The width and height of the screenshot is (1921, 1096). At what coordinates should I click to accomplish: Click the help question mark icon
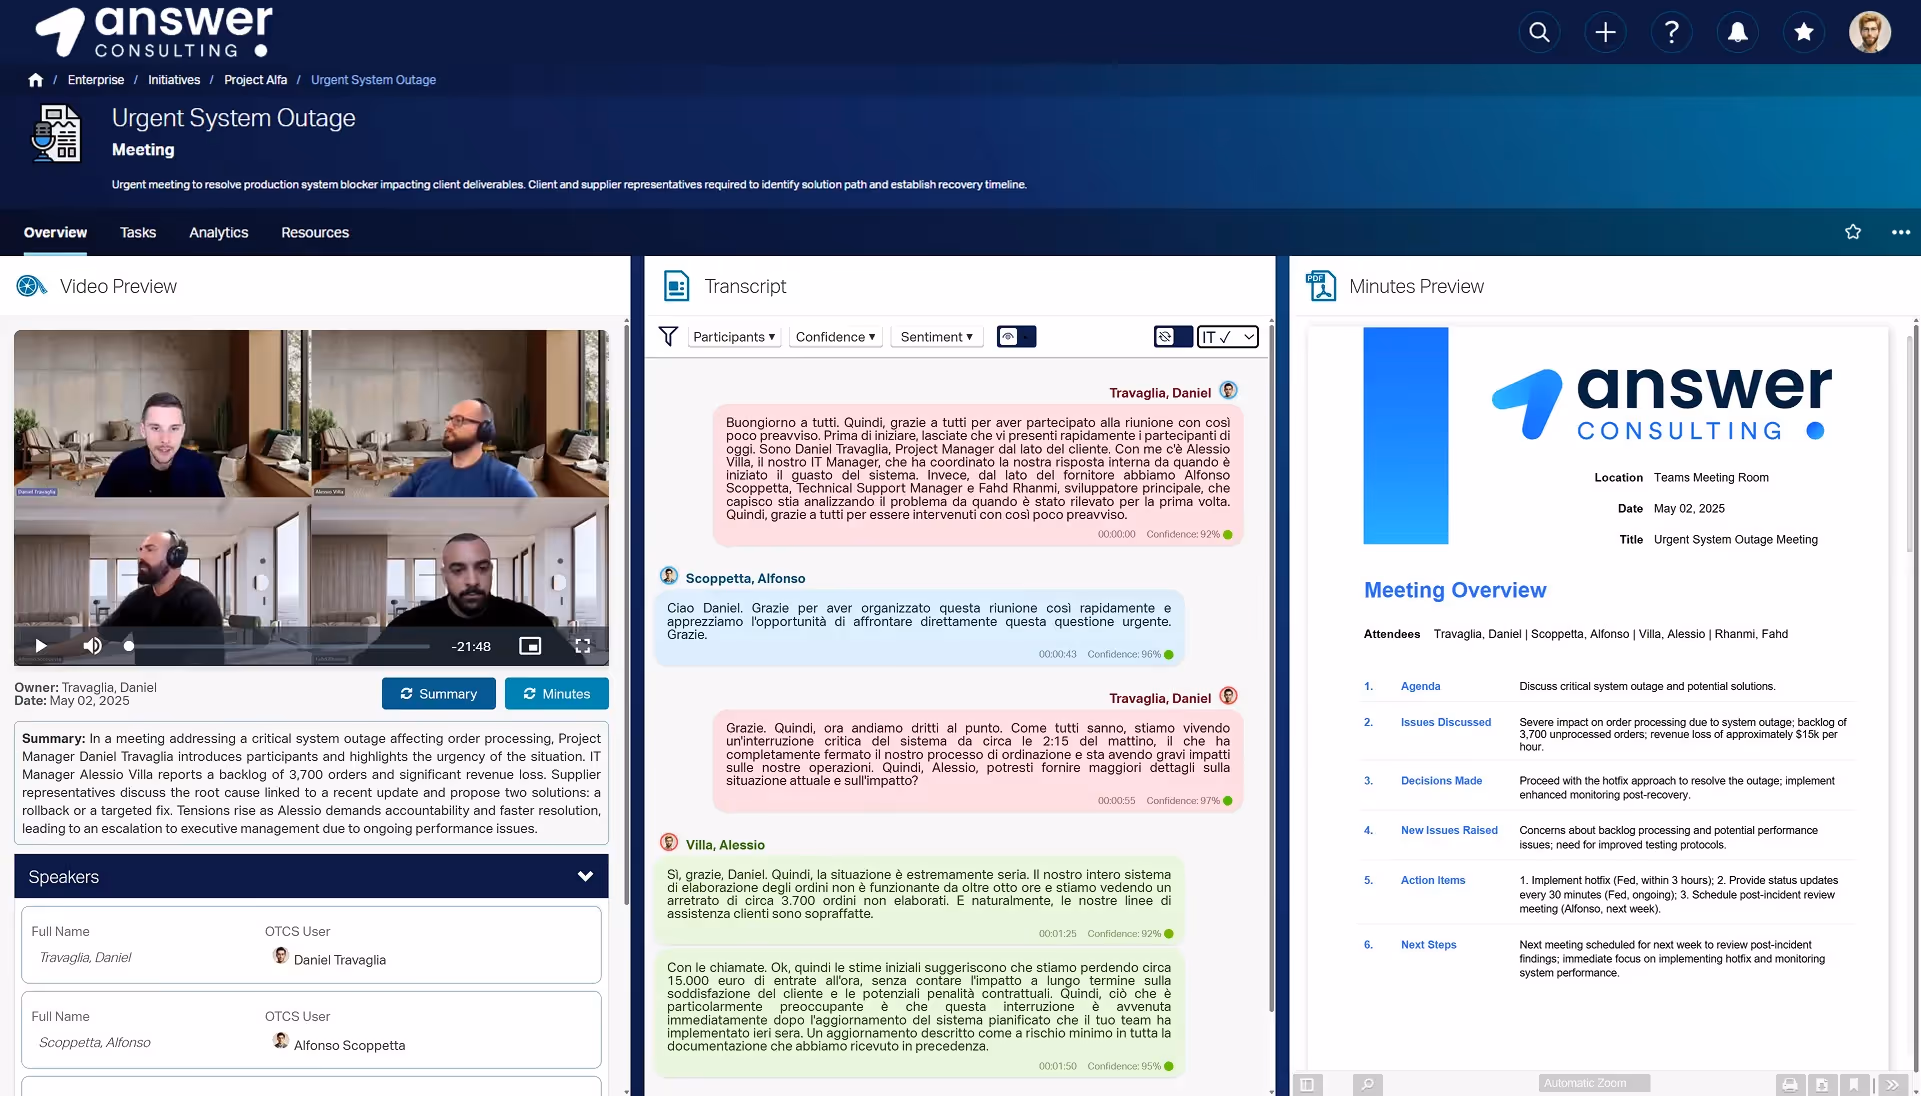[1671, 32]
